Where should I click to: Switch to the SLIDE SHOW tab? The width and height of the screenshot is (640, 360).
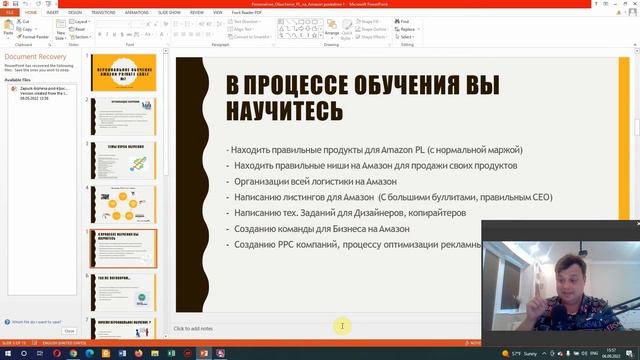(x=169, y=13)
